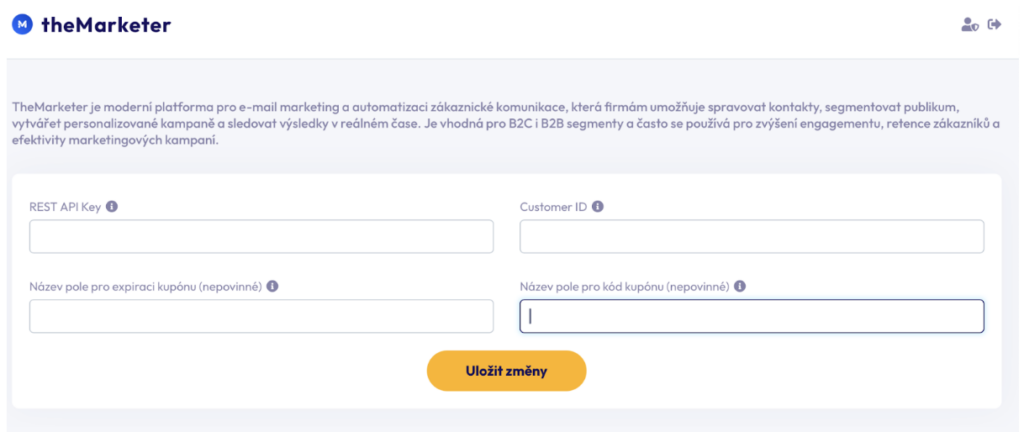Open info icon beside coupon expiration field label
The image size is (1024, 432).
pos(272,286)
